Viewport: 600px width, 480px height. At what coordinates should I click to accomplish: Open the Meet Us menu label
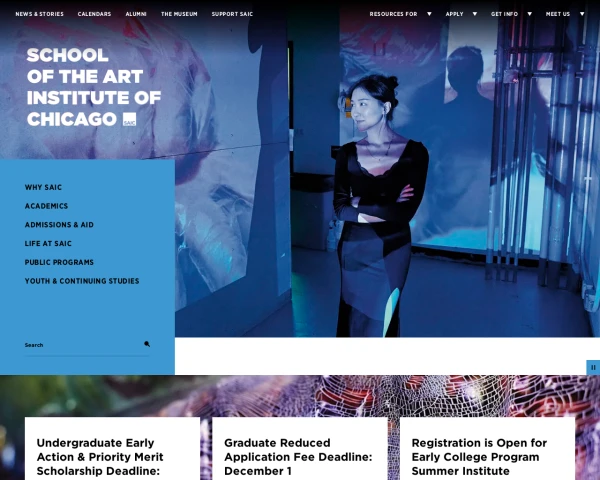558,14
